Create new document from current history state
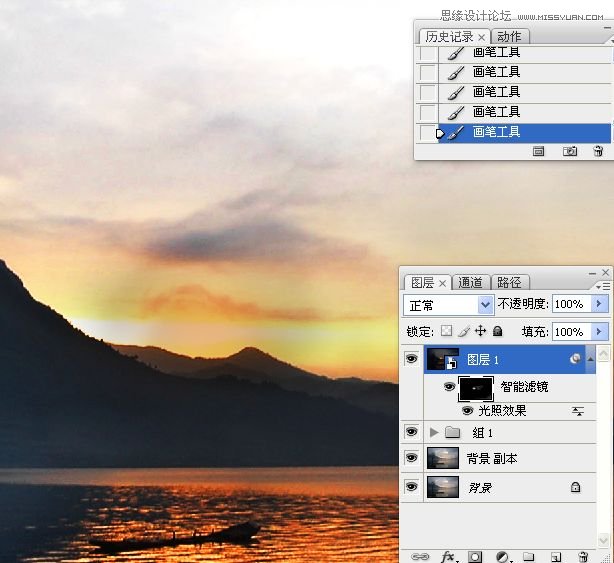The height and width of the screenshot is (563, 614). point(538,151)
